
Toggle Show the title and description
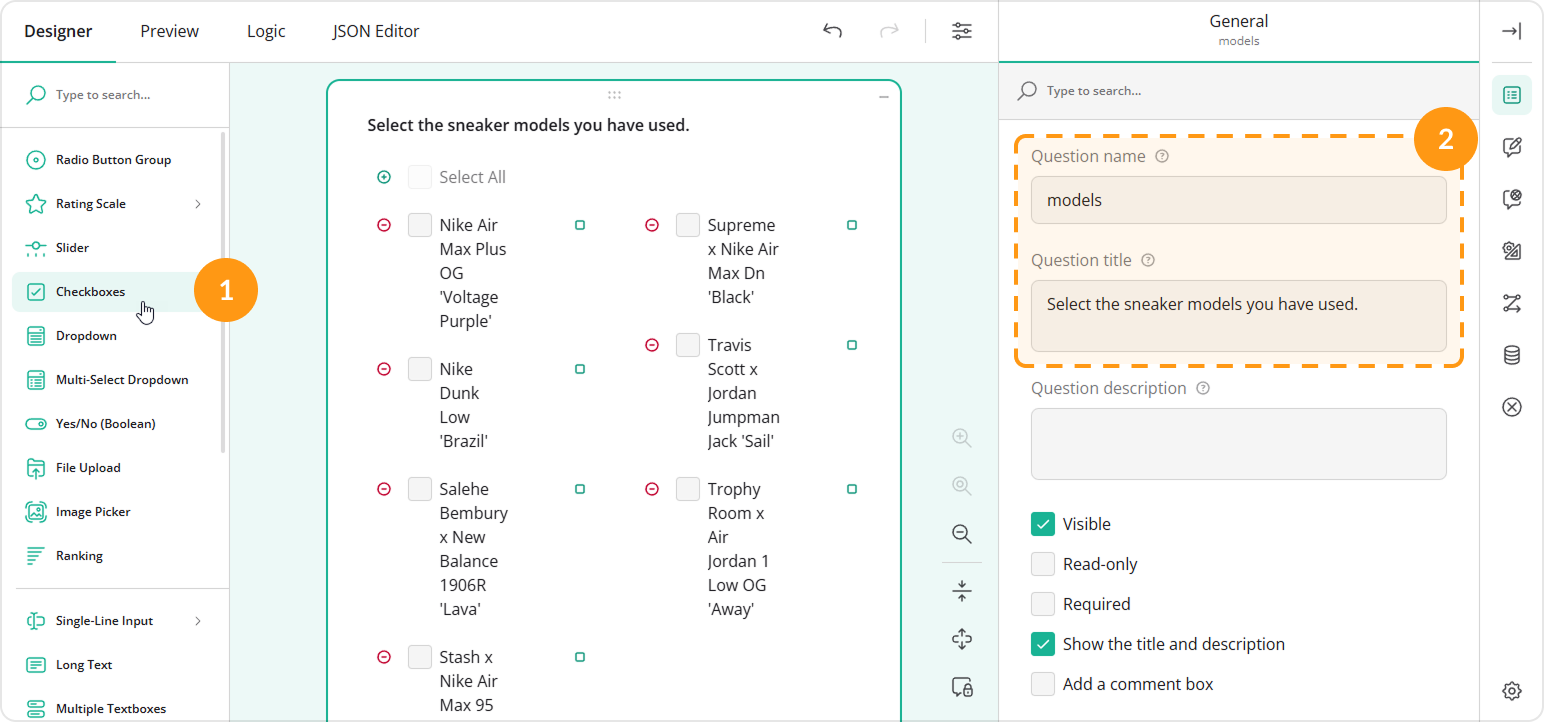pos(1043,644)
